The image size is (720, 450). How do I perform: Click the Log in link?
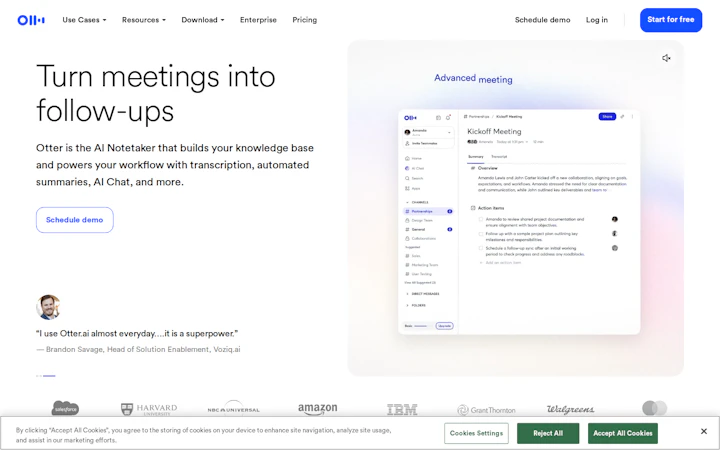597,20
